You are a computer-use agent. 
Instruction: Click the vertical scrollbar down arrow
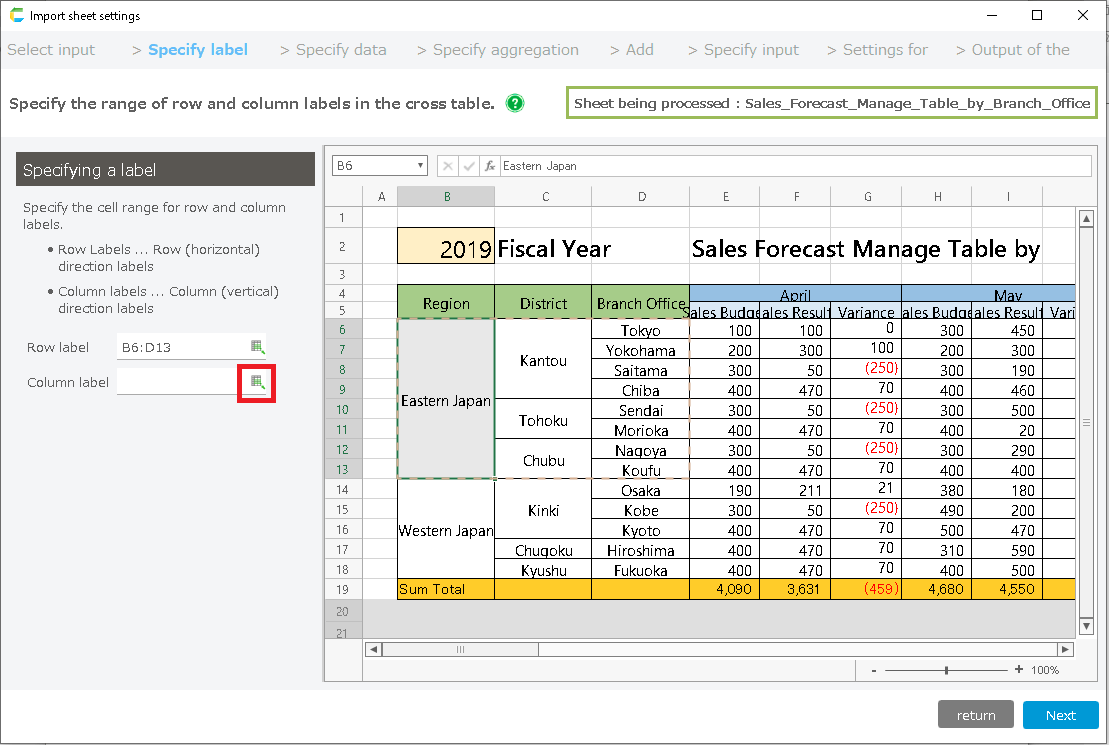(1086, 626)
